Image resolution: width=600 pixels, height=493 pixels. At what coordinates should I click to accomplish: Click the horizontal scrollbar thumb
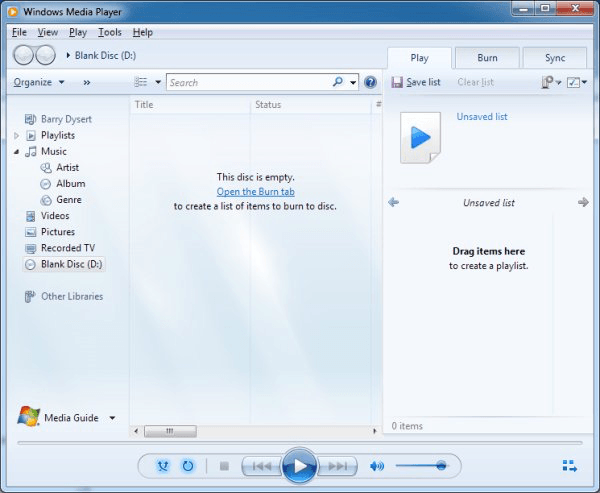(x=170, y=431)
